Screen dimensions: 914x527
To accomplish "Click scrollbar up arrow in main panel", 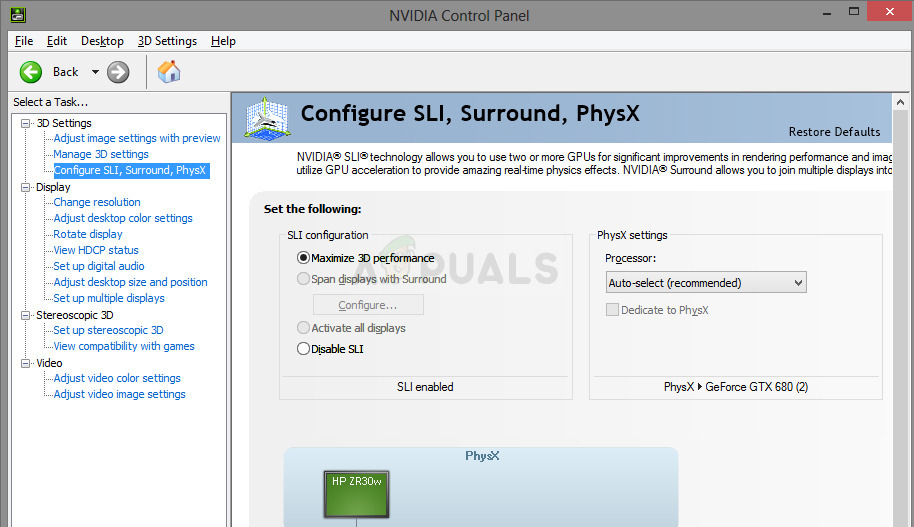I will (x=900, y=102).
